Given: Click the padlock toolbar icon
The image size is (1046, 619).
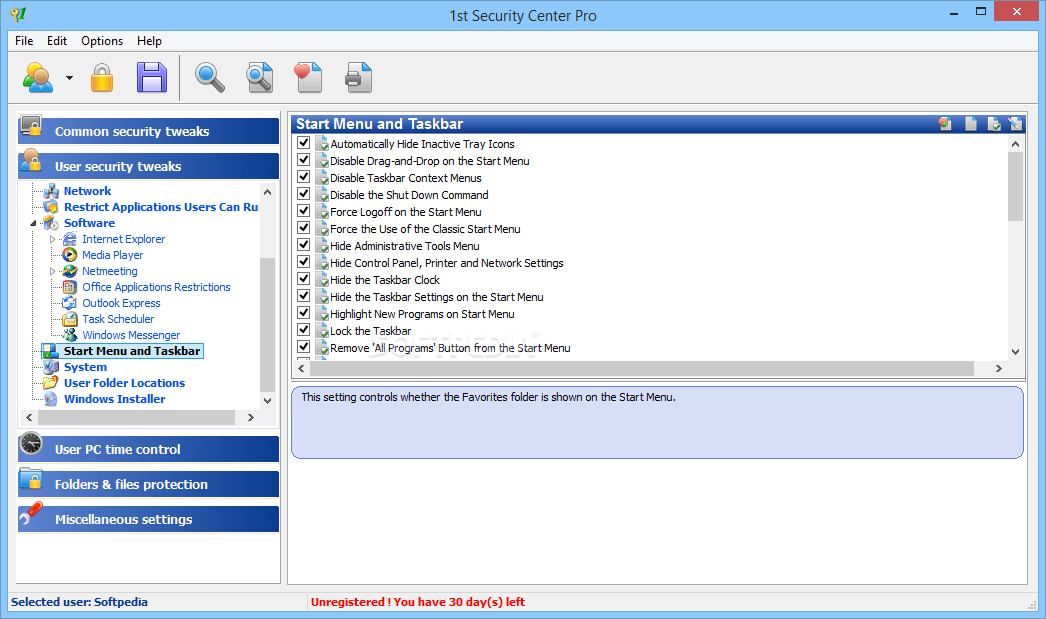Looking at the screenshot, I should click(102, 77).
